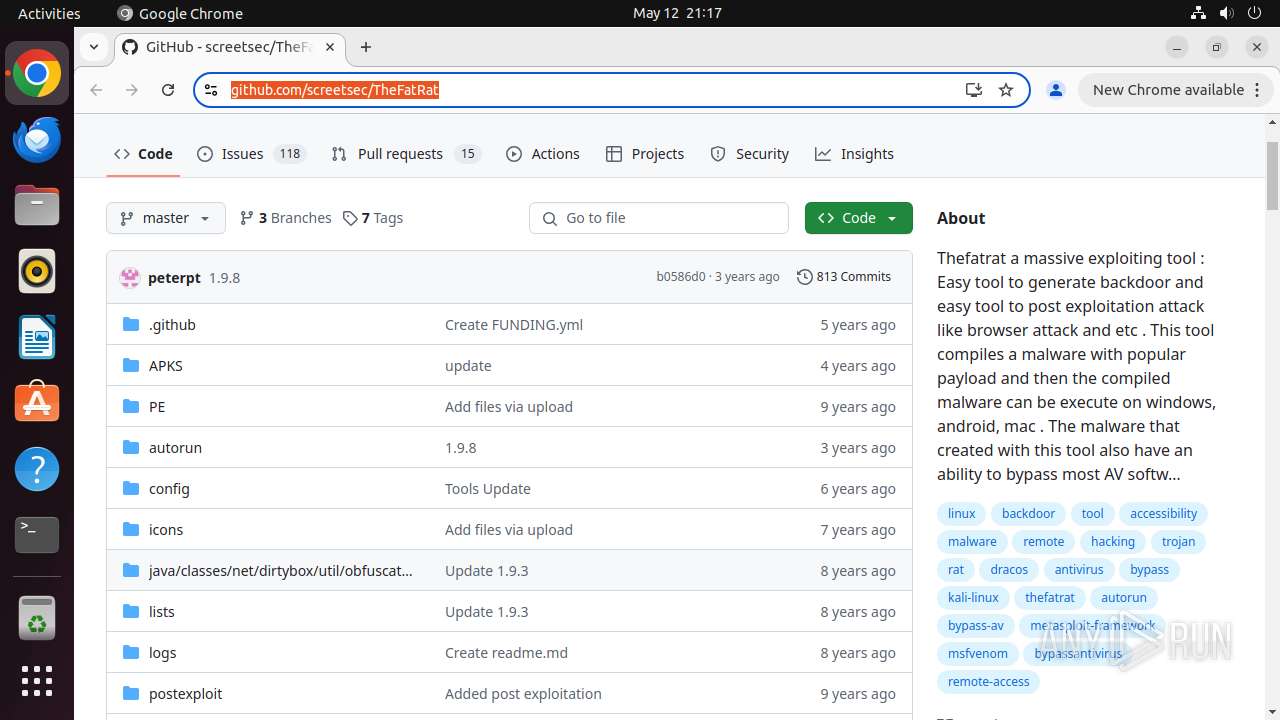Open the Security tab
The width and height of the screenshot is (1280, 720).
coord(750,154)
